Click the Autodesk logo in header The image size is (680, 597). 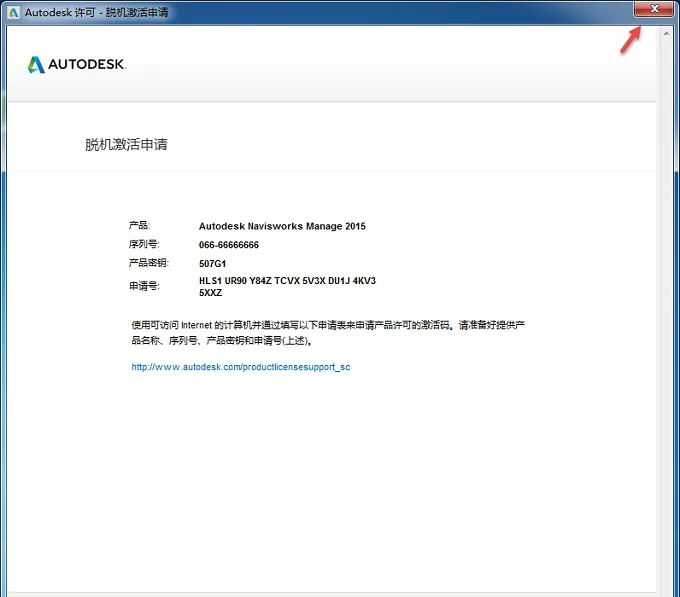(x=77, y=65)
